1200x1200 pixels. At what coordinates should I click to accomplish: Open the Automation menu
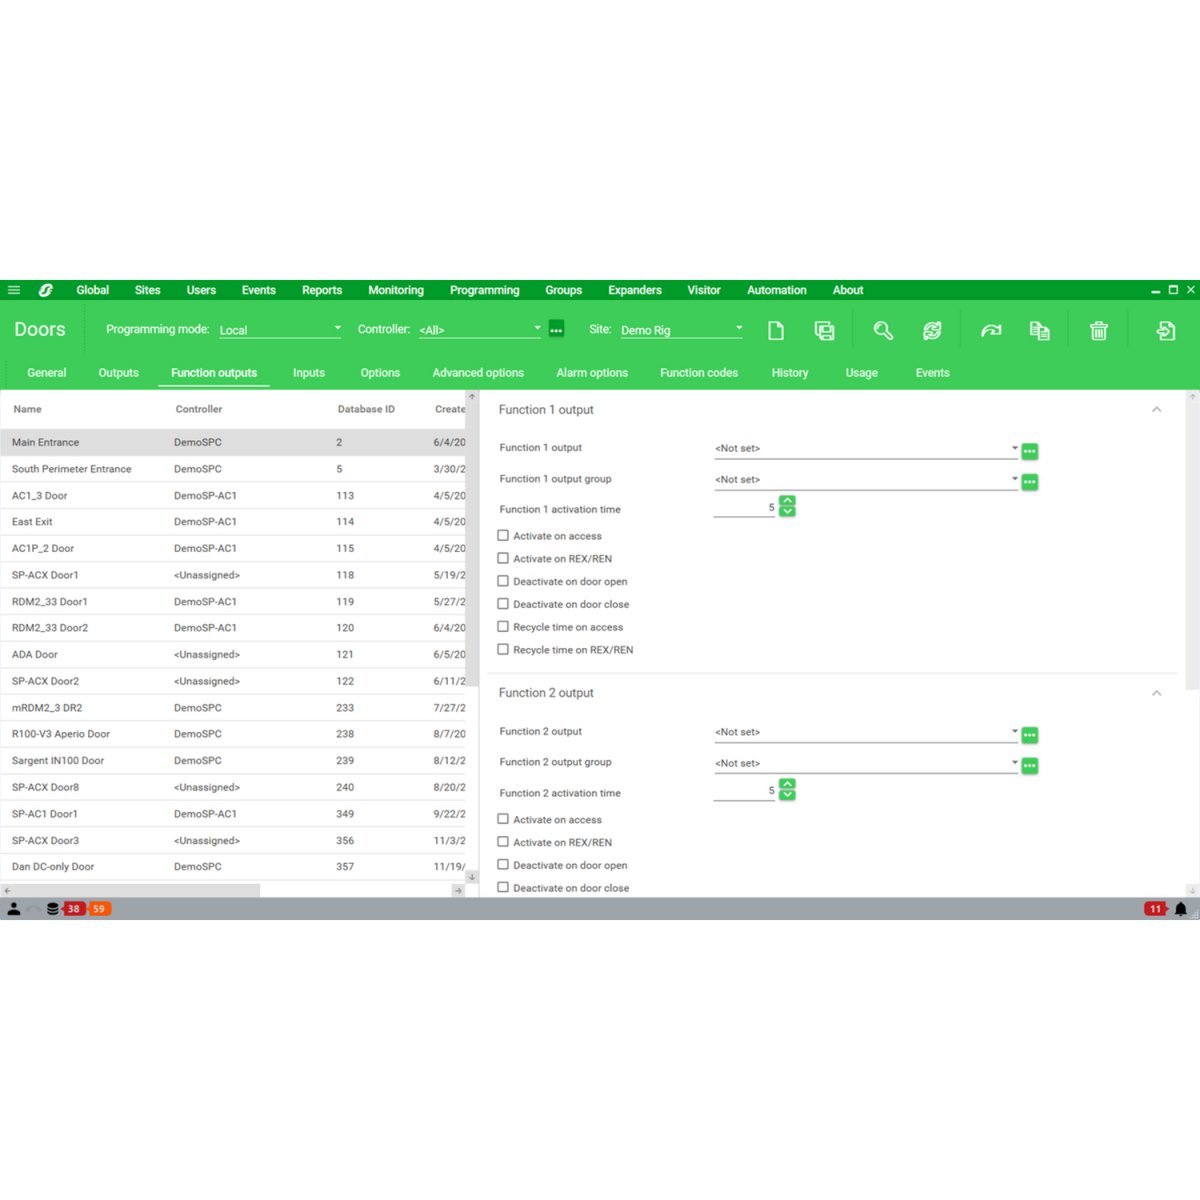tap(777, 290)
